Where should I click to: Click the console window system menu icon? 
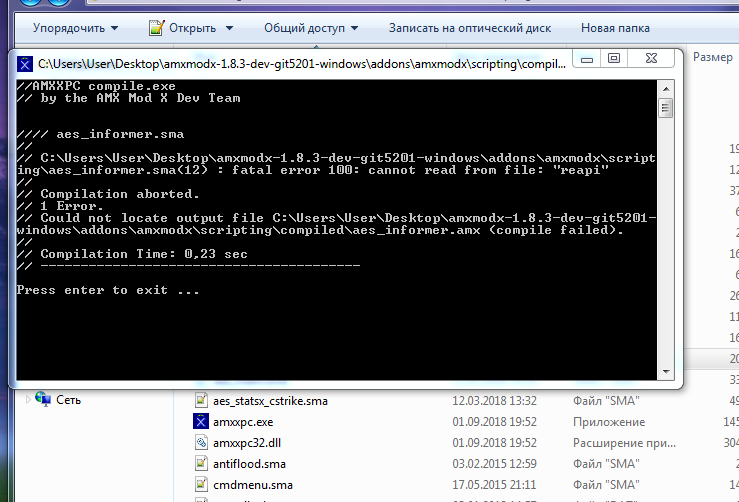tap(25, 64)
